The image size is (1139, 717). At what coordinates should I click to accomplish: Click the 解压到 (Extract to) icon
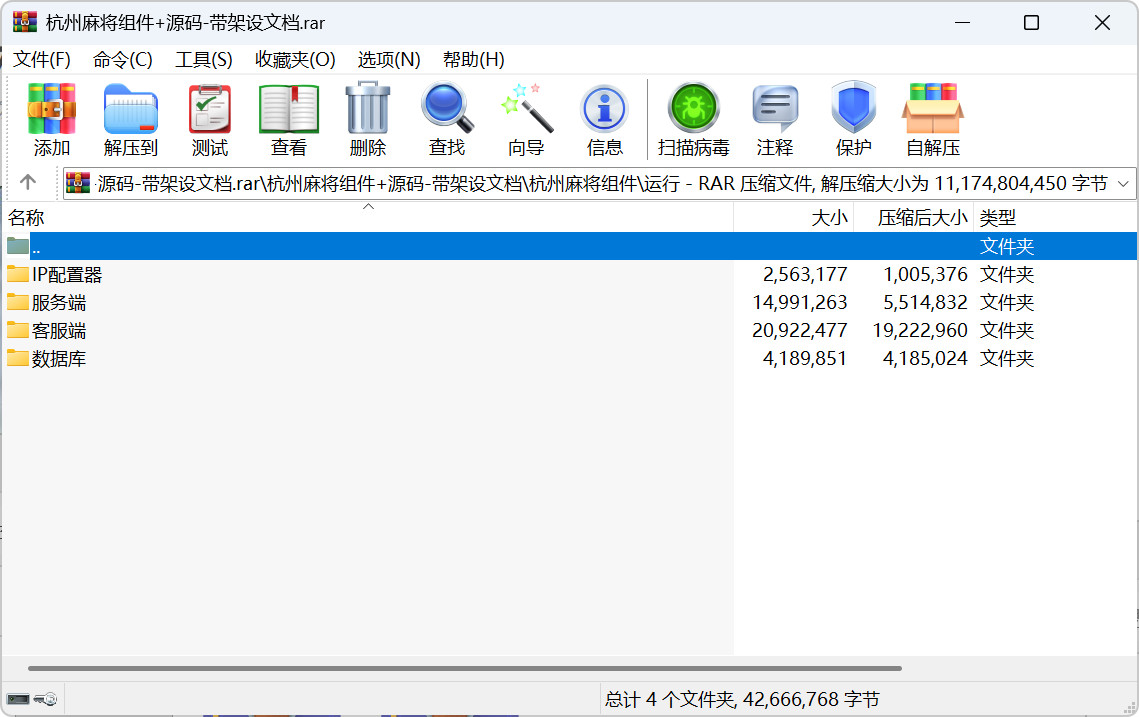point(131,109)
